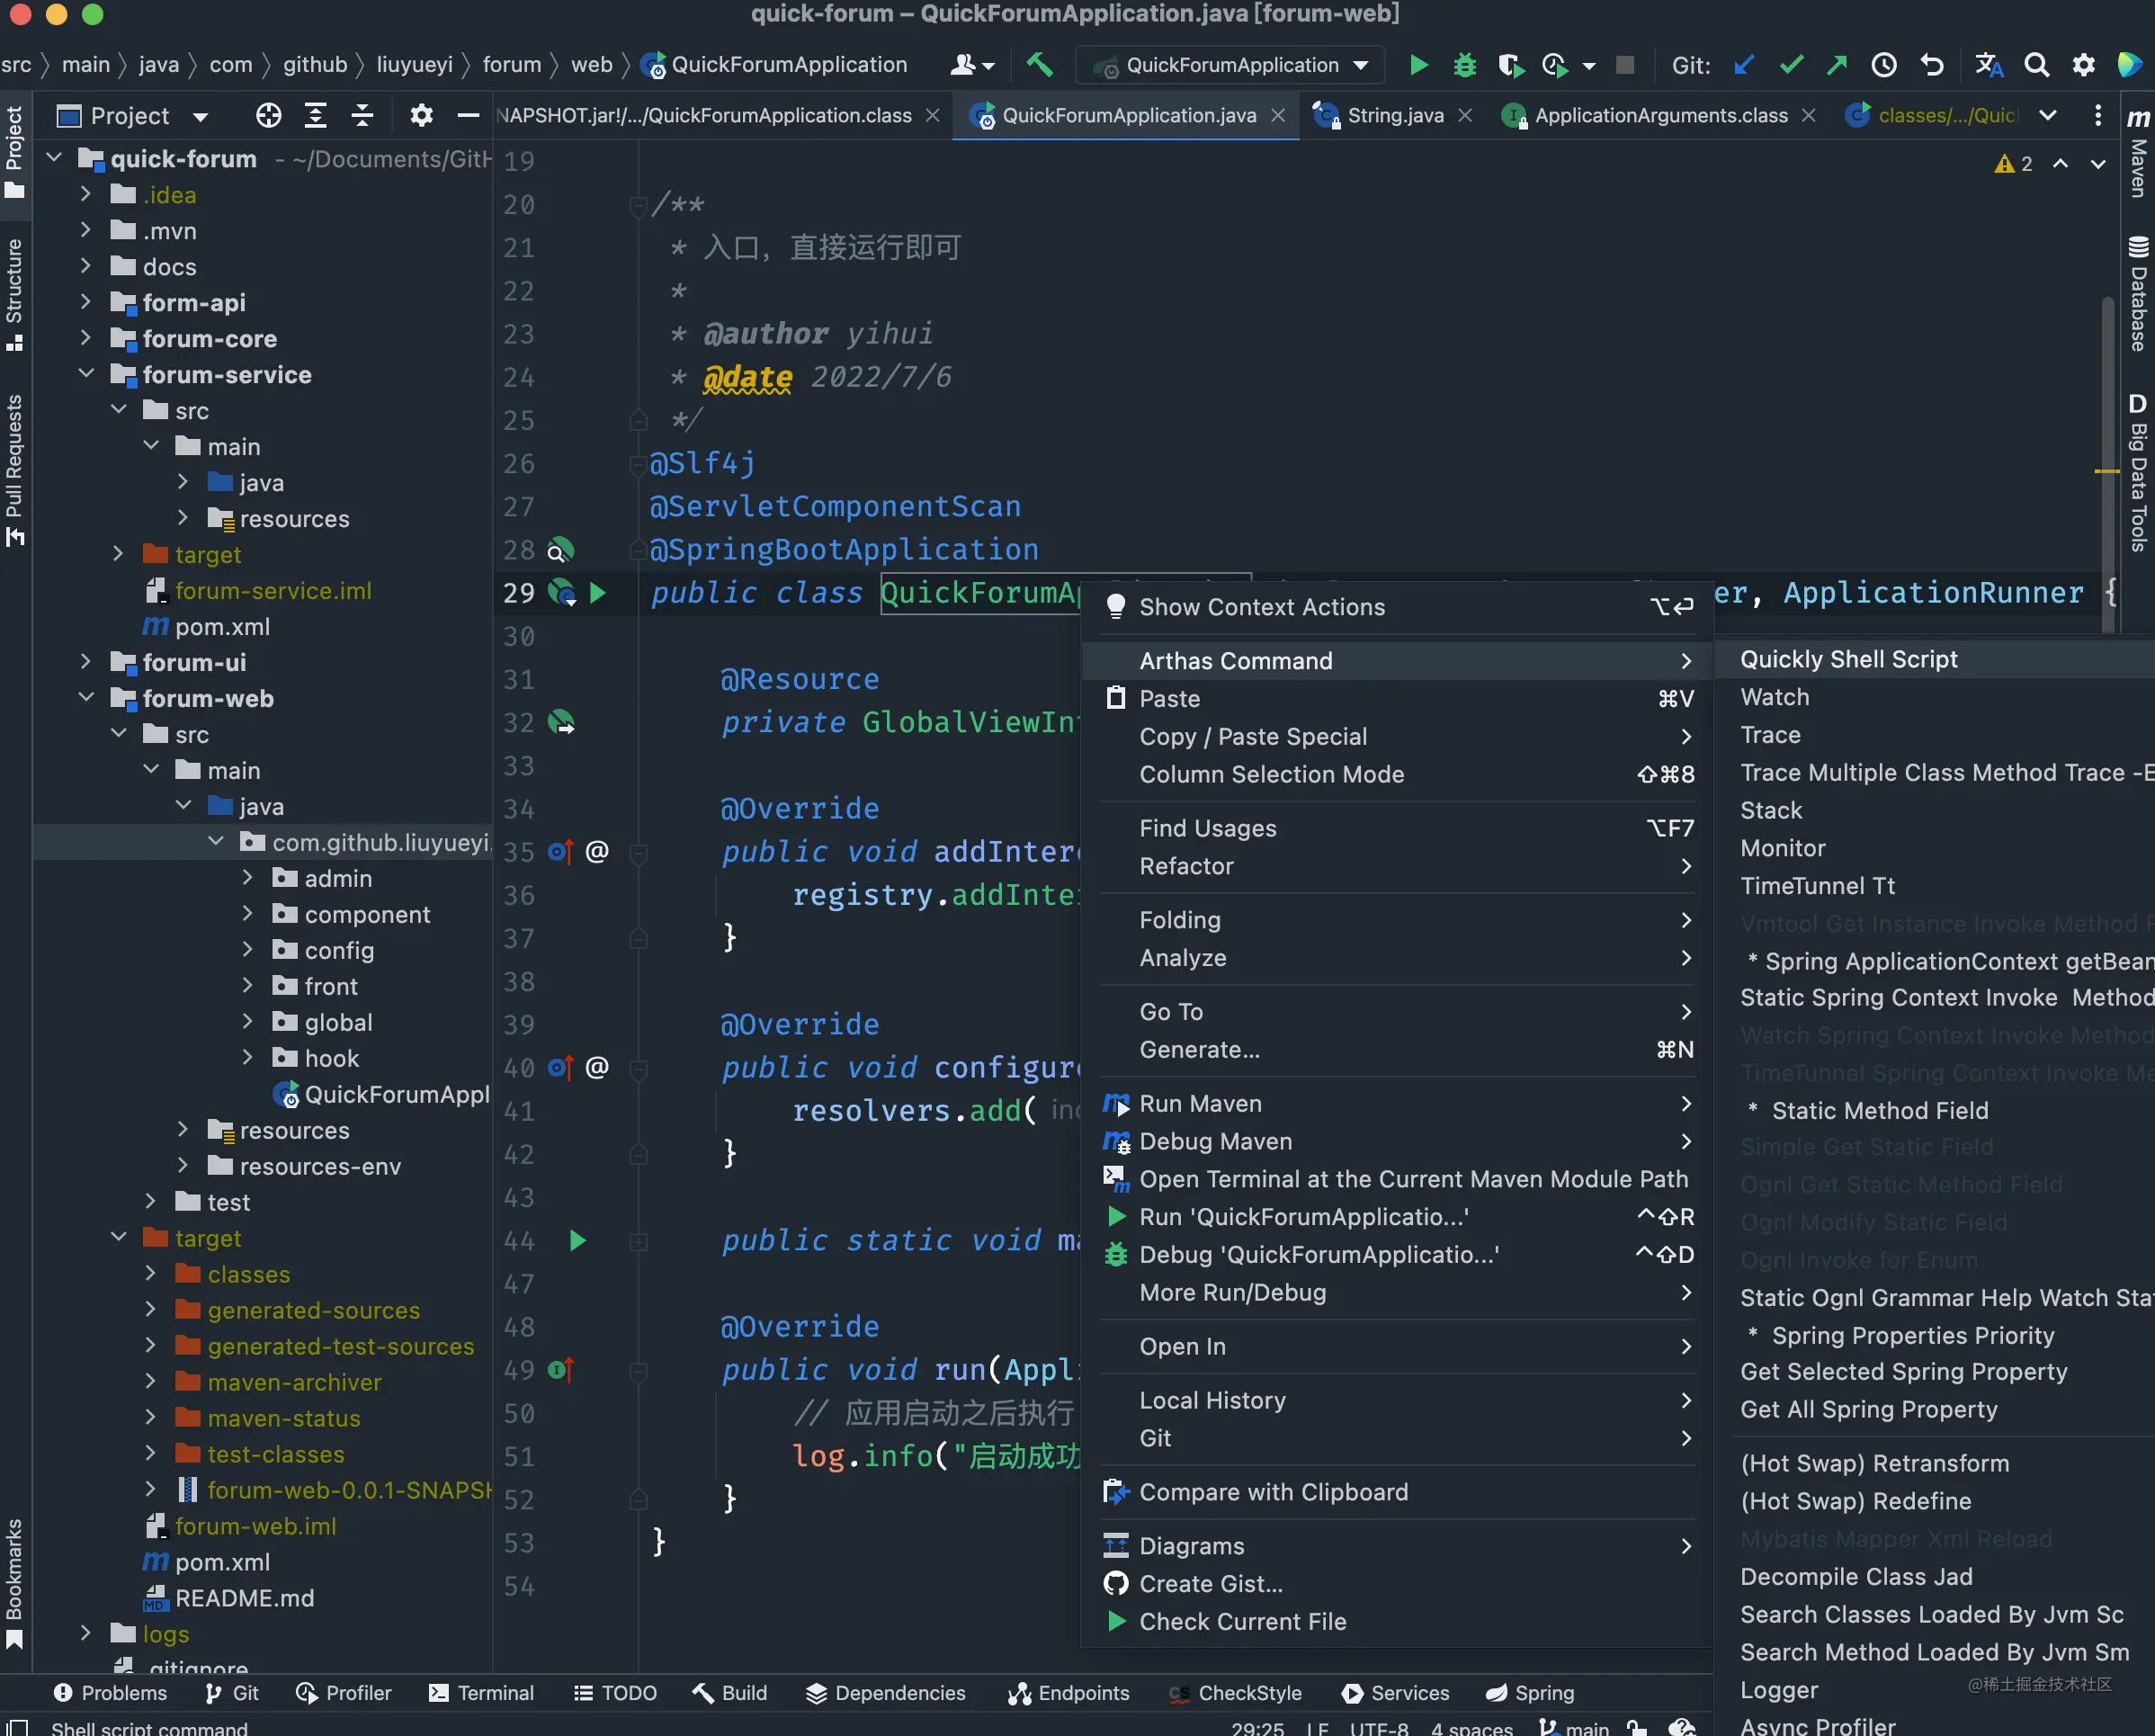Click Show Context Actions
Viewport: 2155px width, 1736px height.
(1398, 607)
